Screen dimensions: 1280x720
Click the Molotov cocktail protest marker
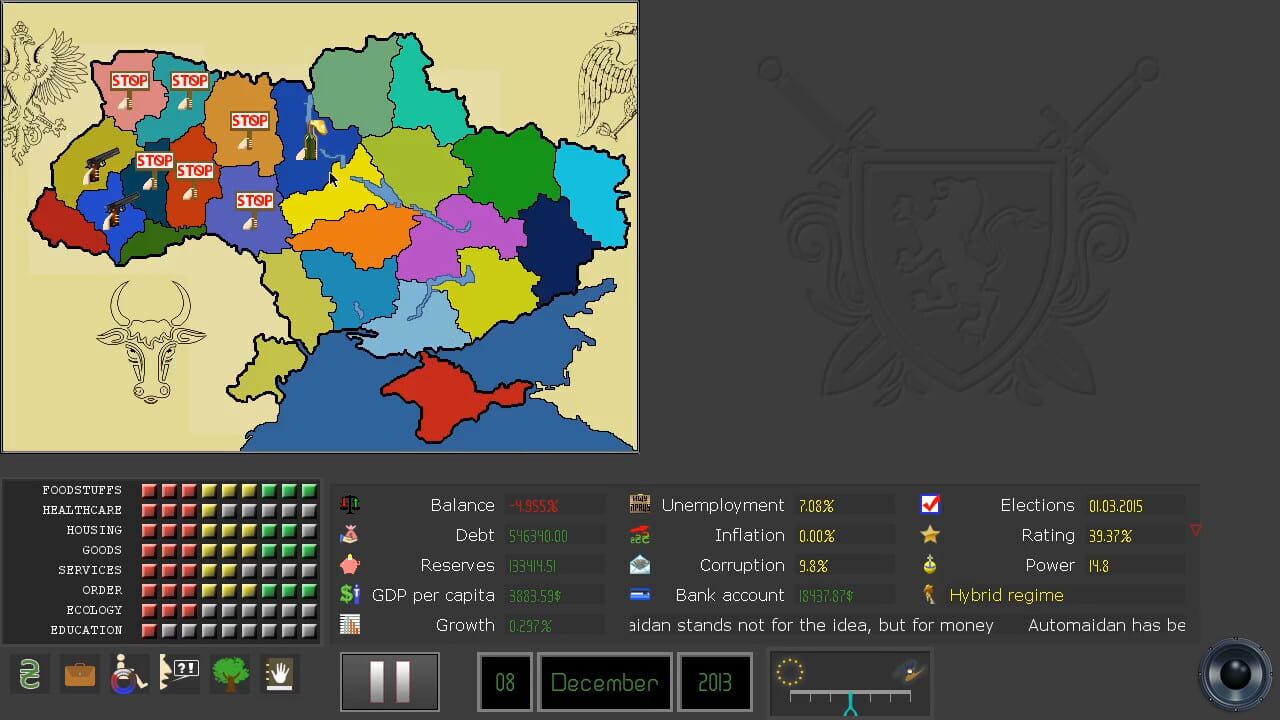pos(312,140)
